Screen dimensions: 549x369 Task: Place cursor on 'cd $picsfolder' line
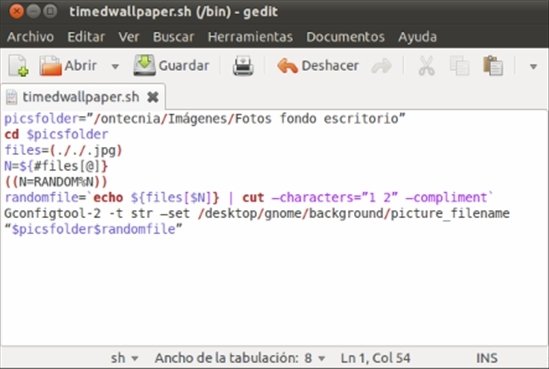(x=56, y=134)
